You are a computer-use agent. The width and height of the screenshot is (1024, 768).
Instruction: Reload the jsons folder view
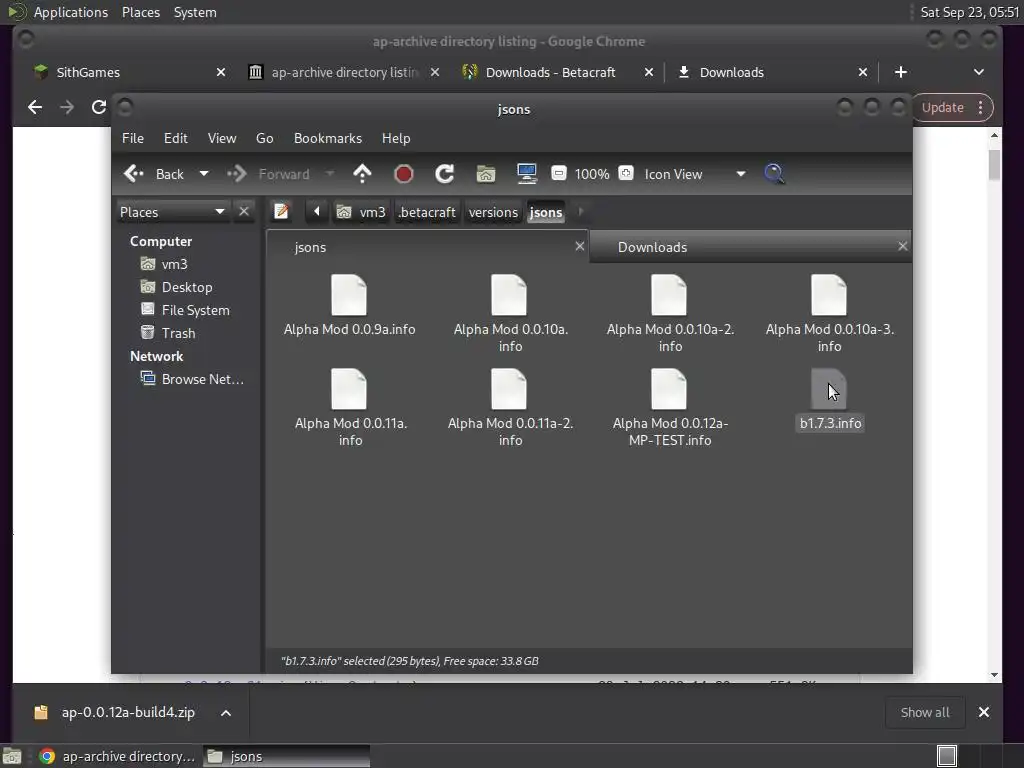click(x=445, y=174)
